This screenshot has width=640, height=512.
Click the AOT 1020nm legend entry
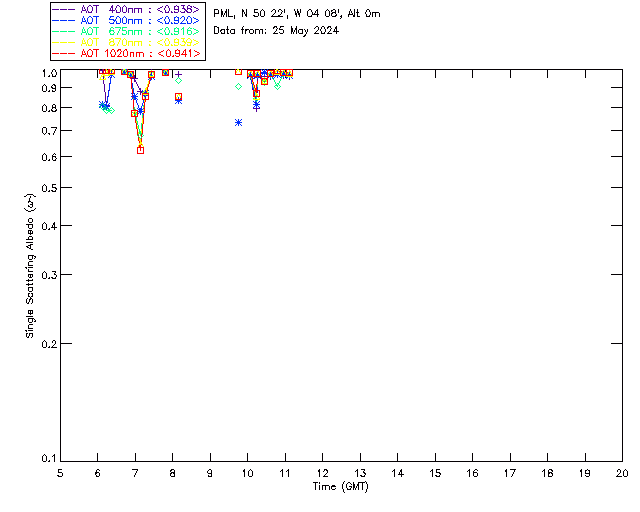(x=128, y=53)
